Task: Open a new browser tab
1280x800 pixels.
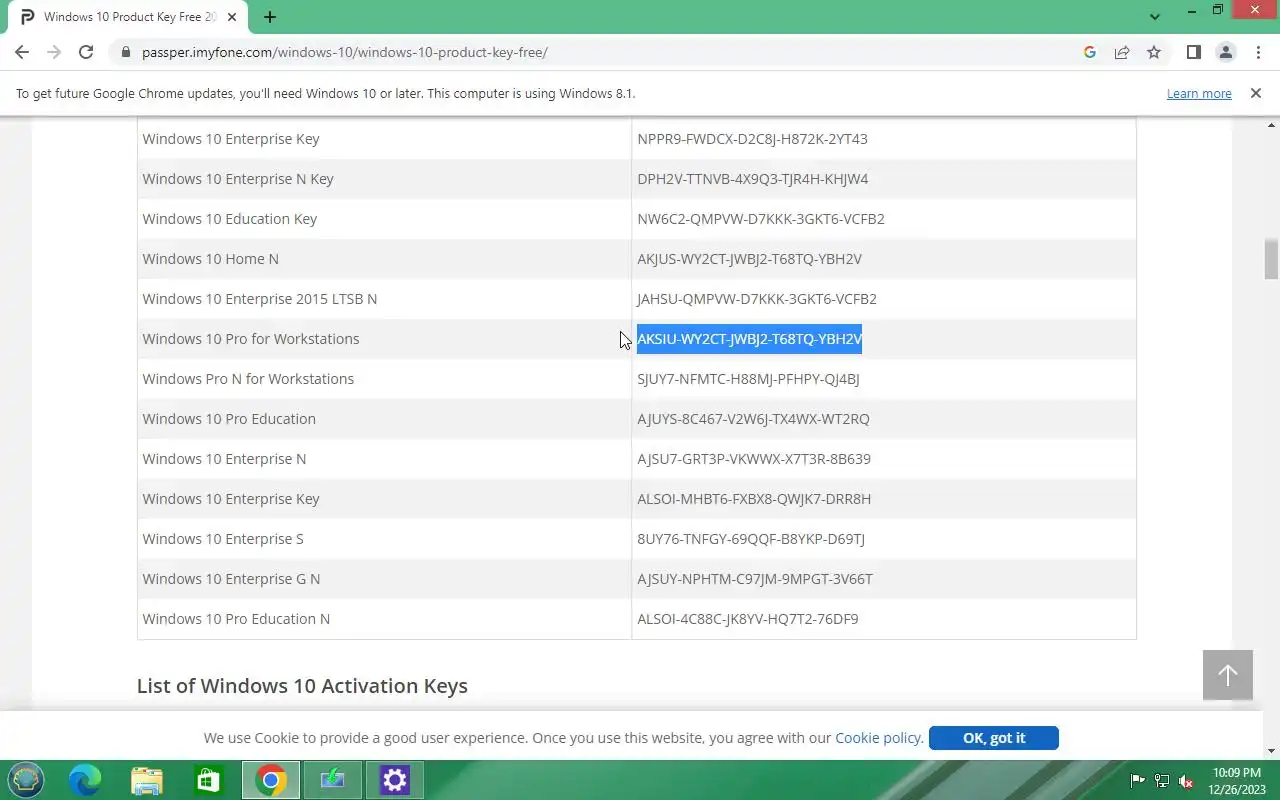Action: click(270, 17)
